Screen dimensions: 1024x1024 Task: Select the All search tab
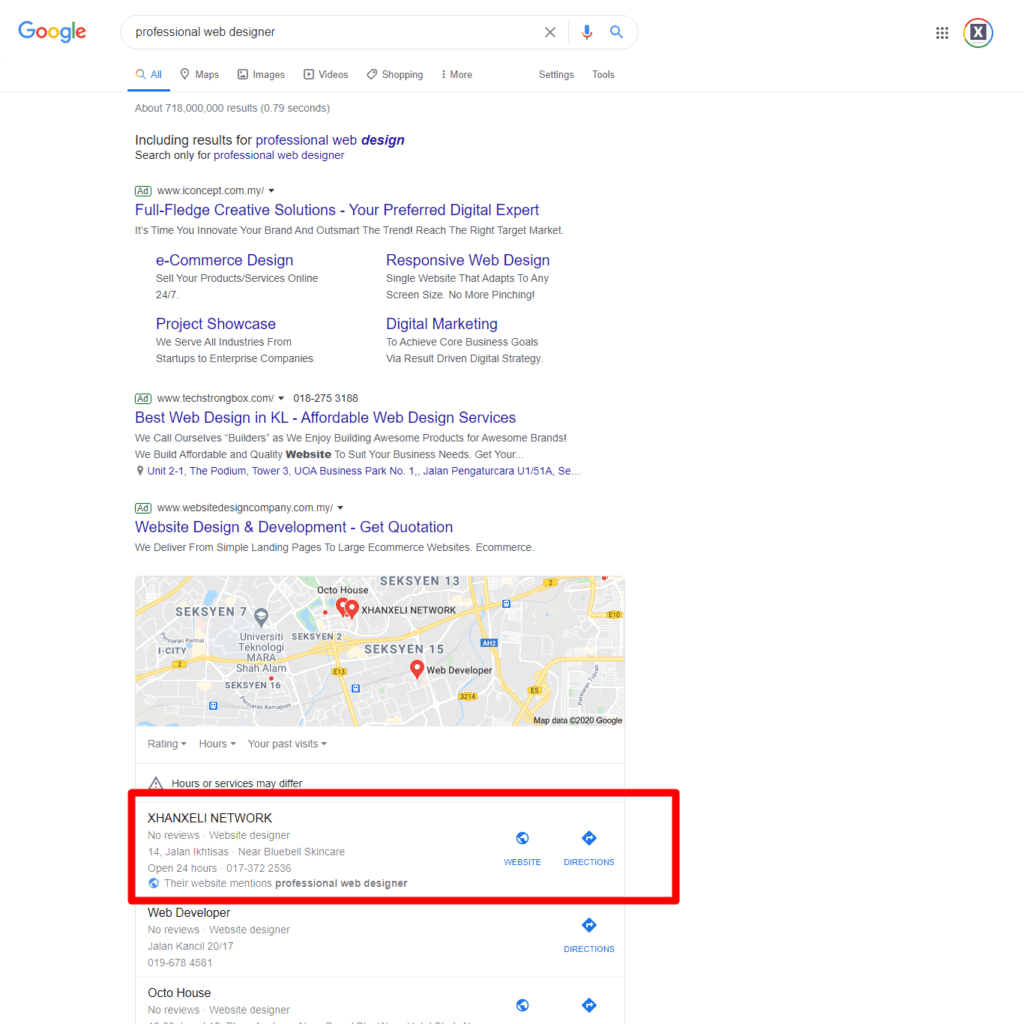tap(149, 74)
